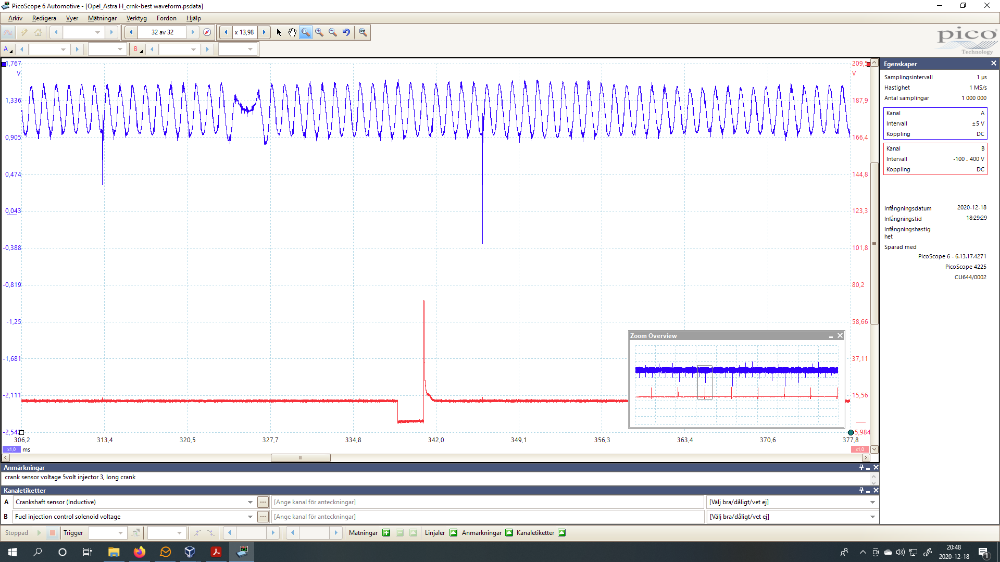Click the zoom in magnifier icon
The height and width of the screenshot is (562, 1000).
pyautogui.click(x=319, y=32)
